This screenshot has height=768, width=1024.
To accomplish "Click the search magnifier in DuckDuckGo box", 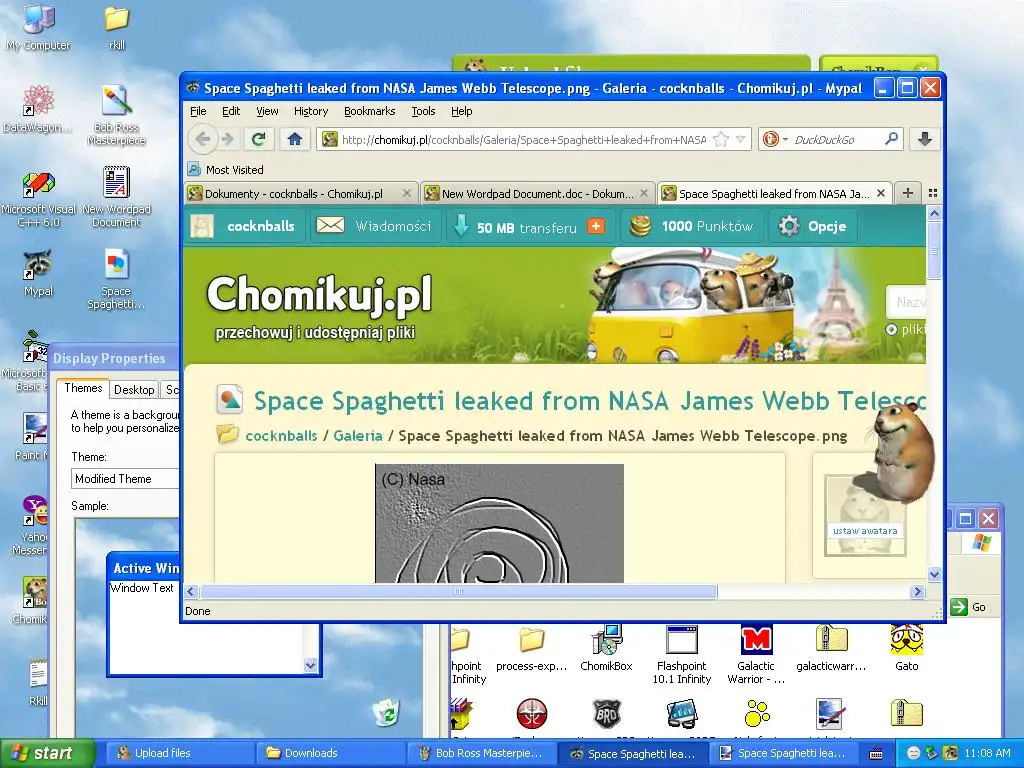I will pyautogui.click(x=891, y=139).
